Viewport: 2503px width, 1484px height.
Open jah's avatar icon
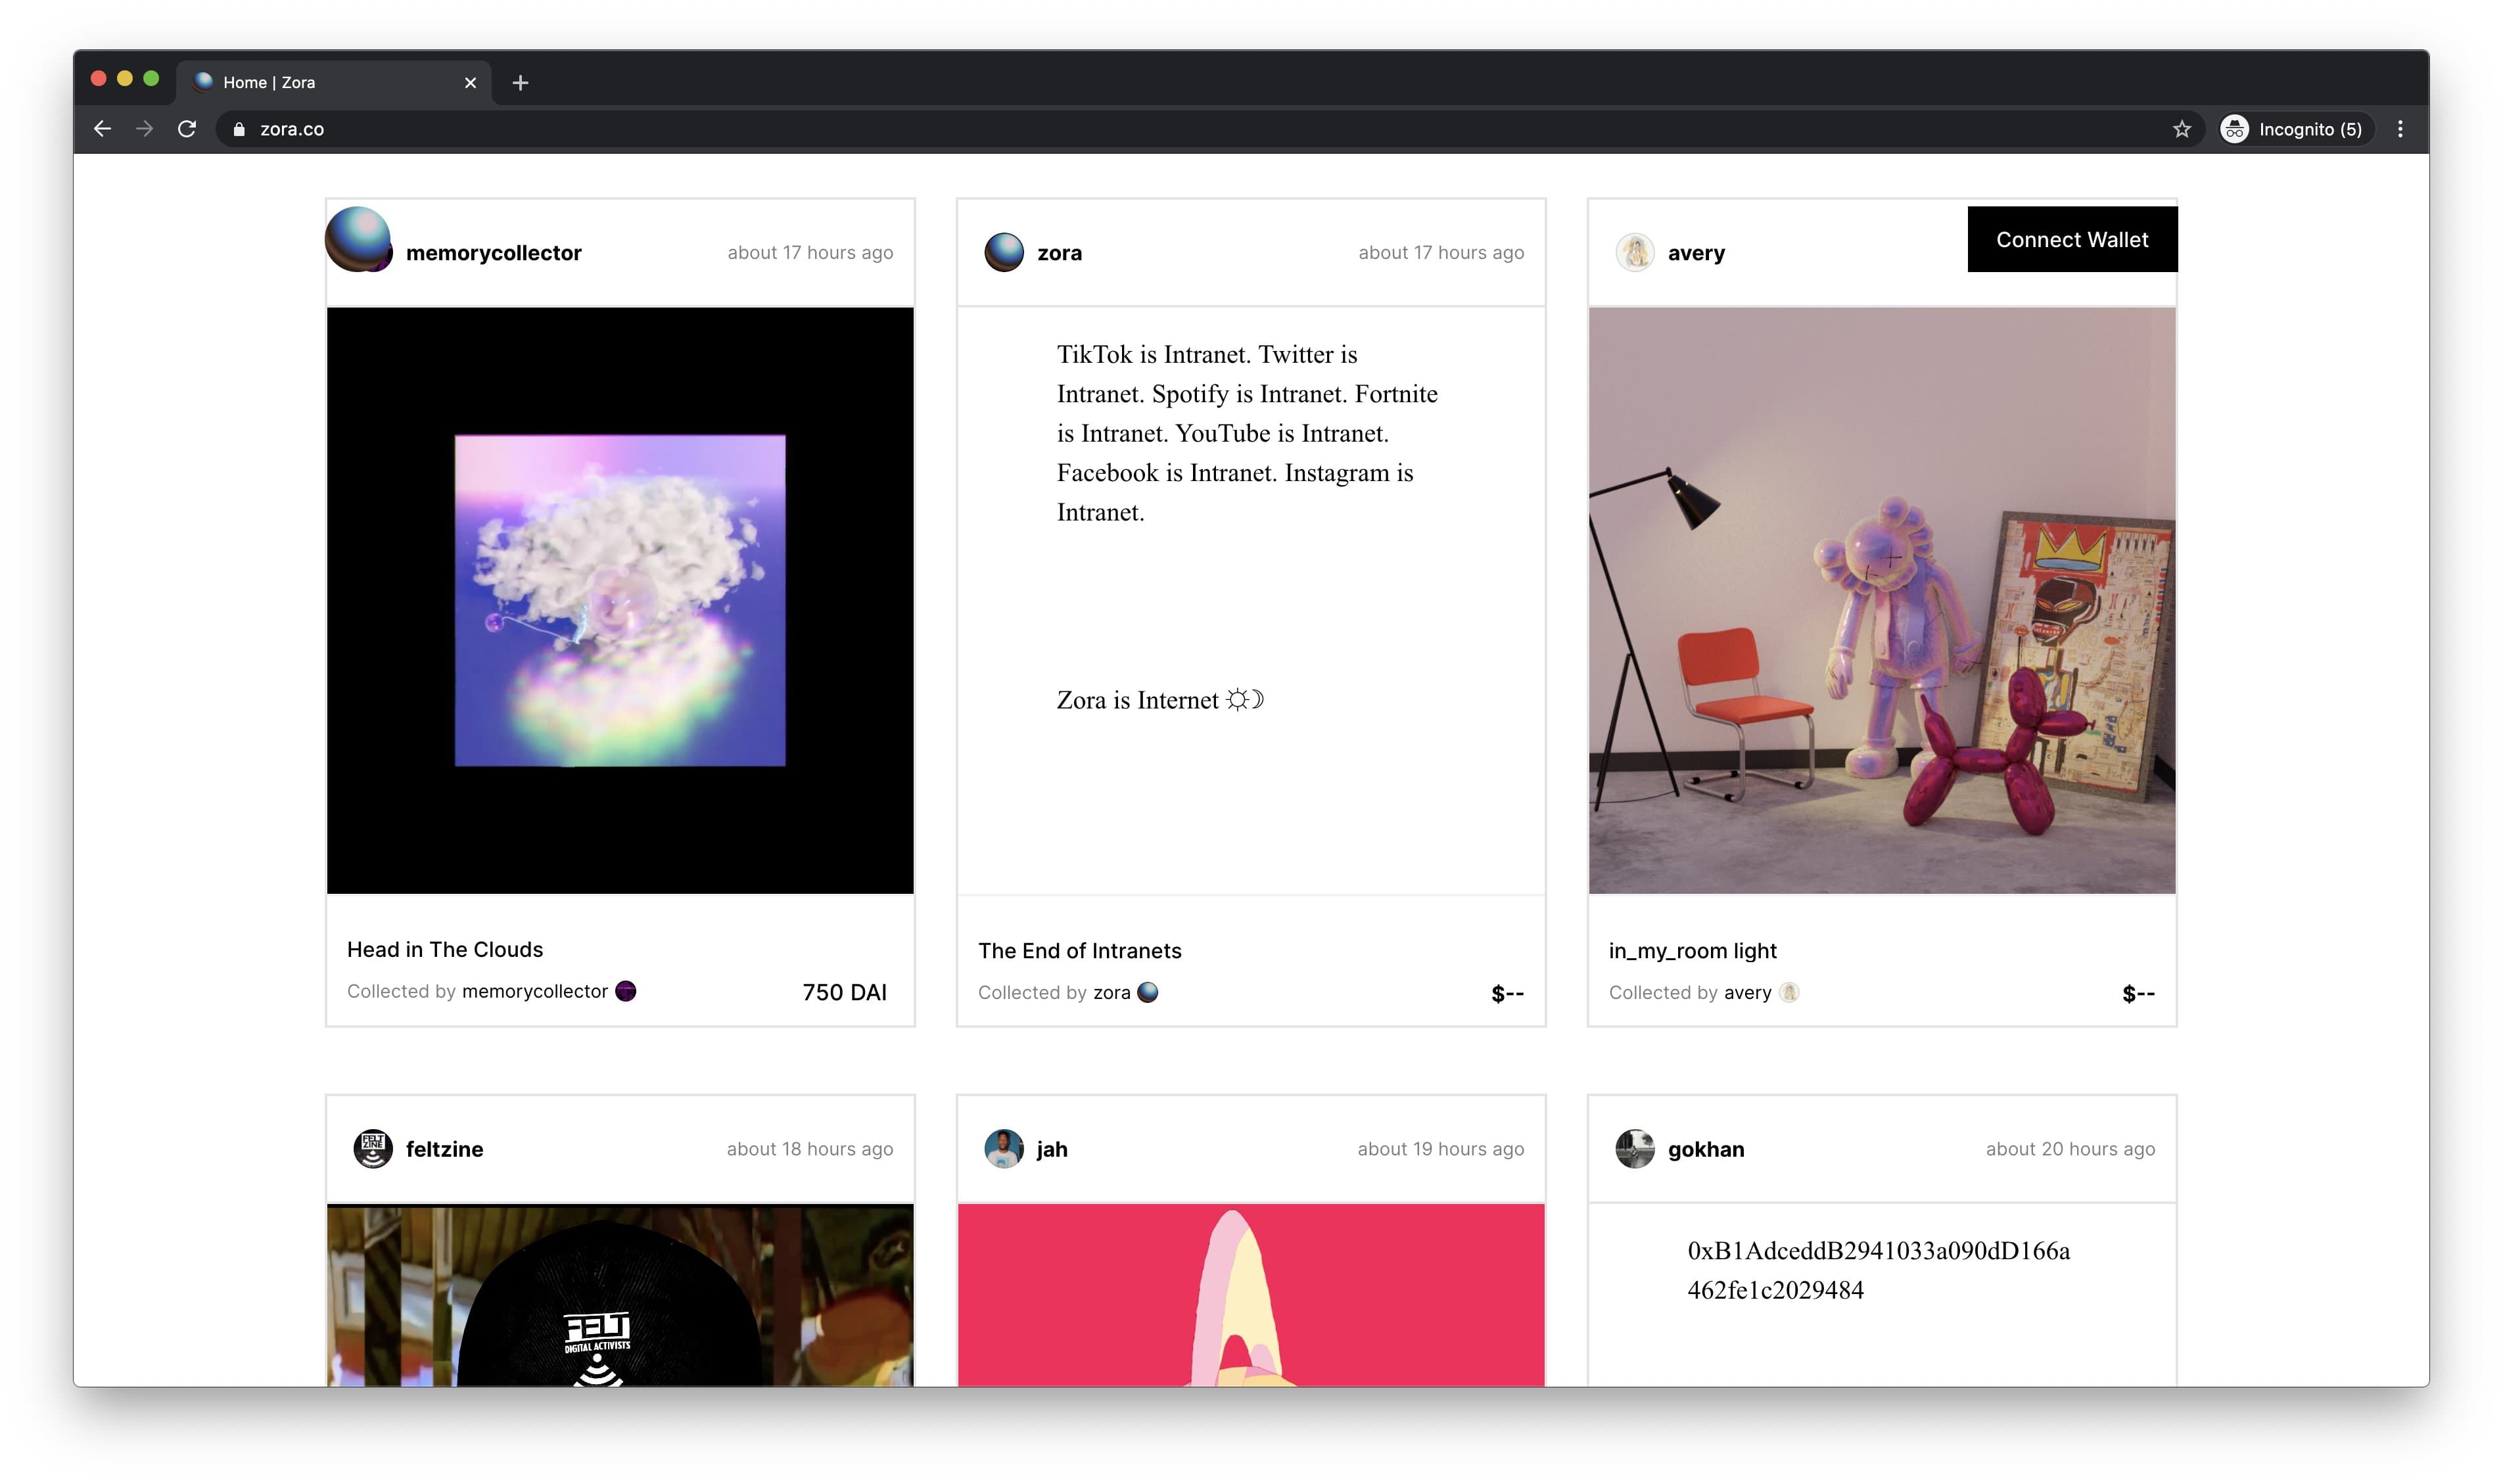click(x=1003, y=1149)
